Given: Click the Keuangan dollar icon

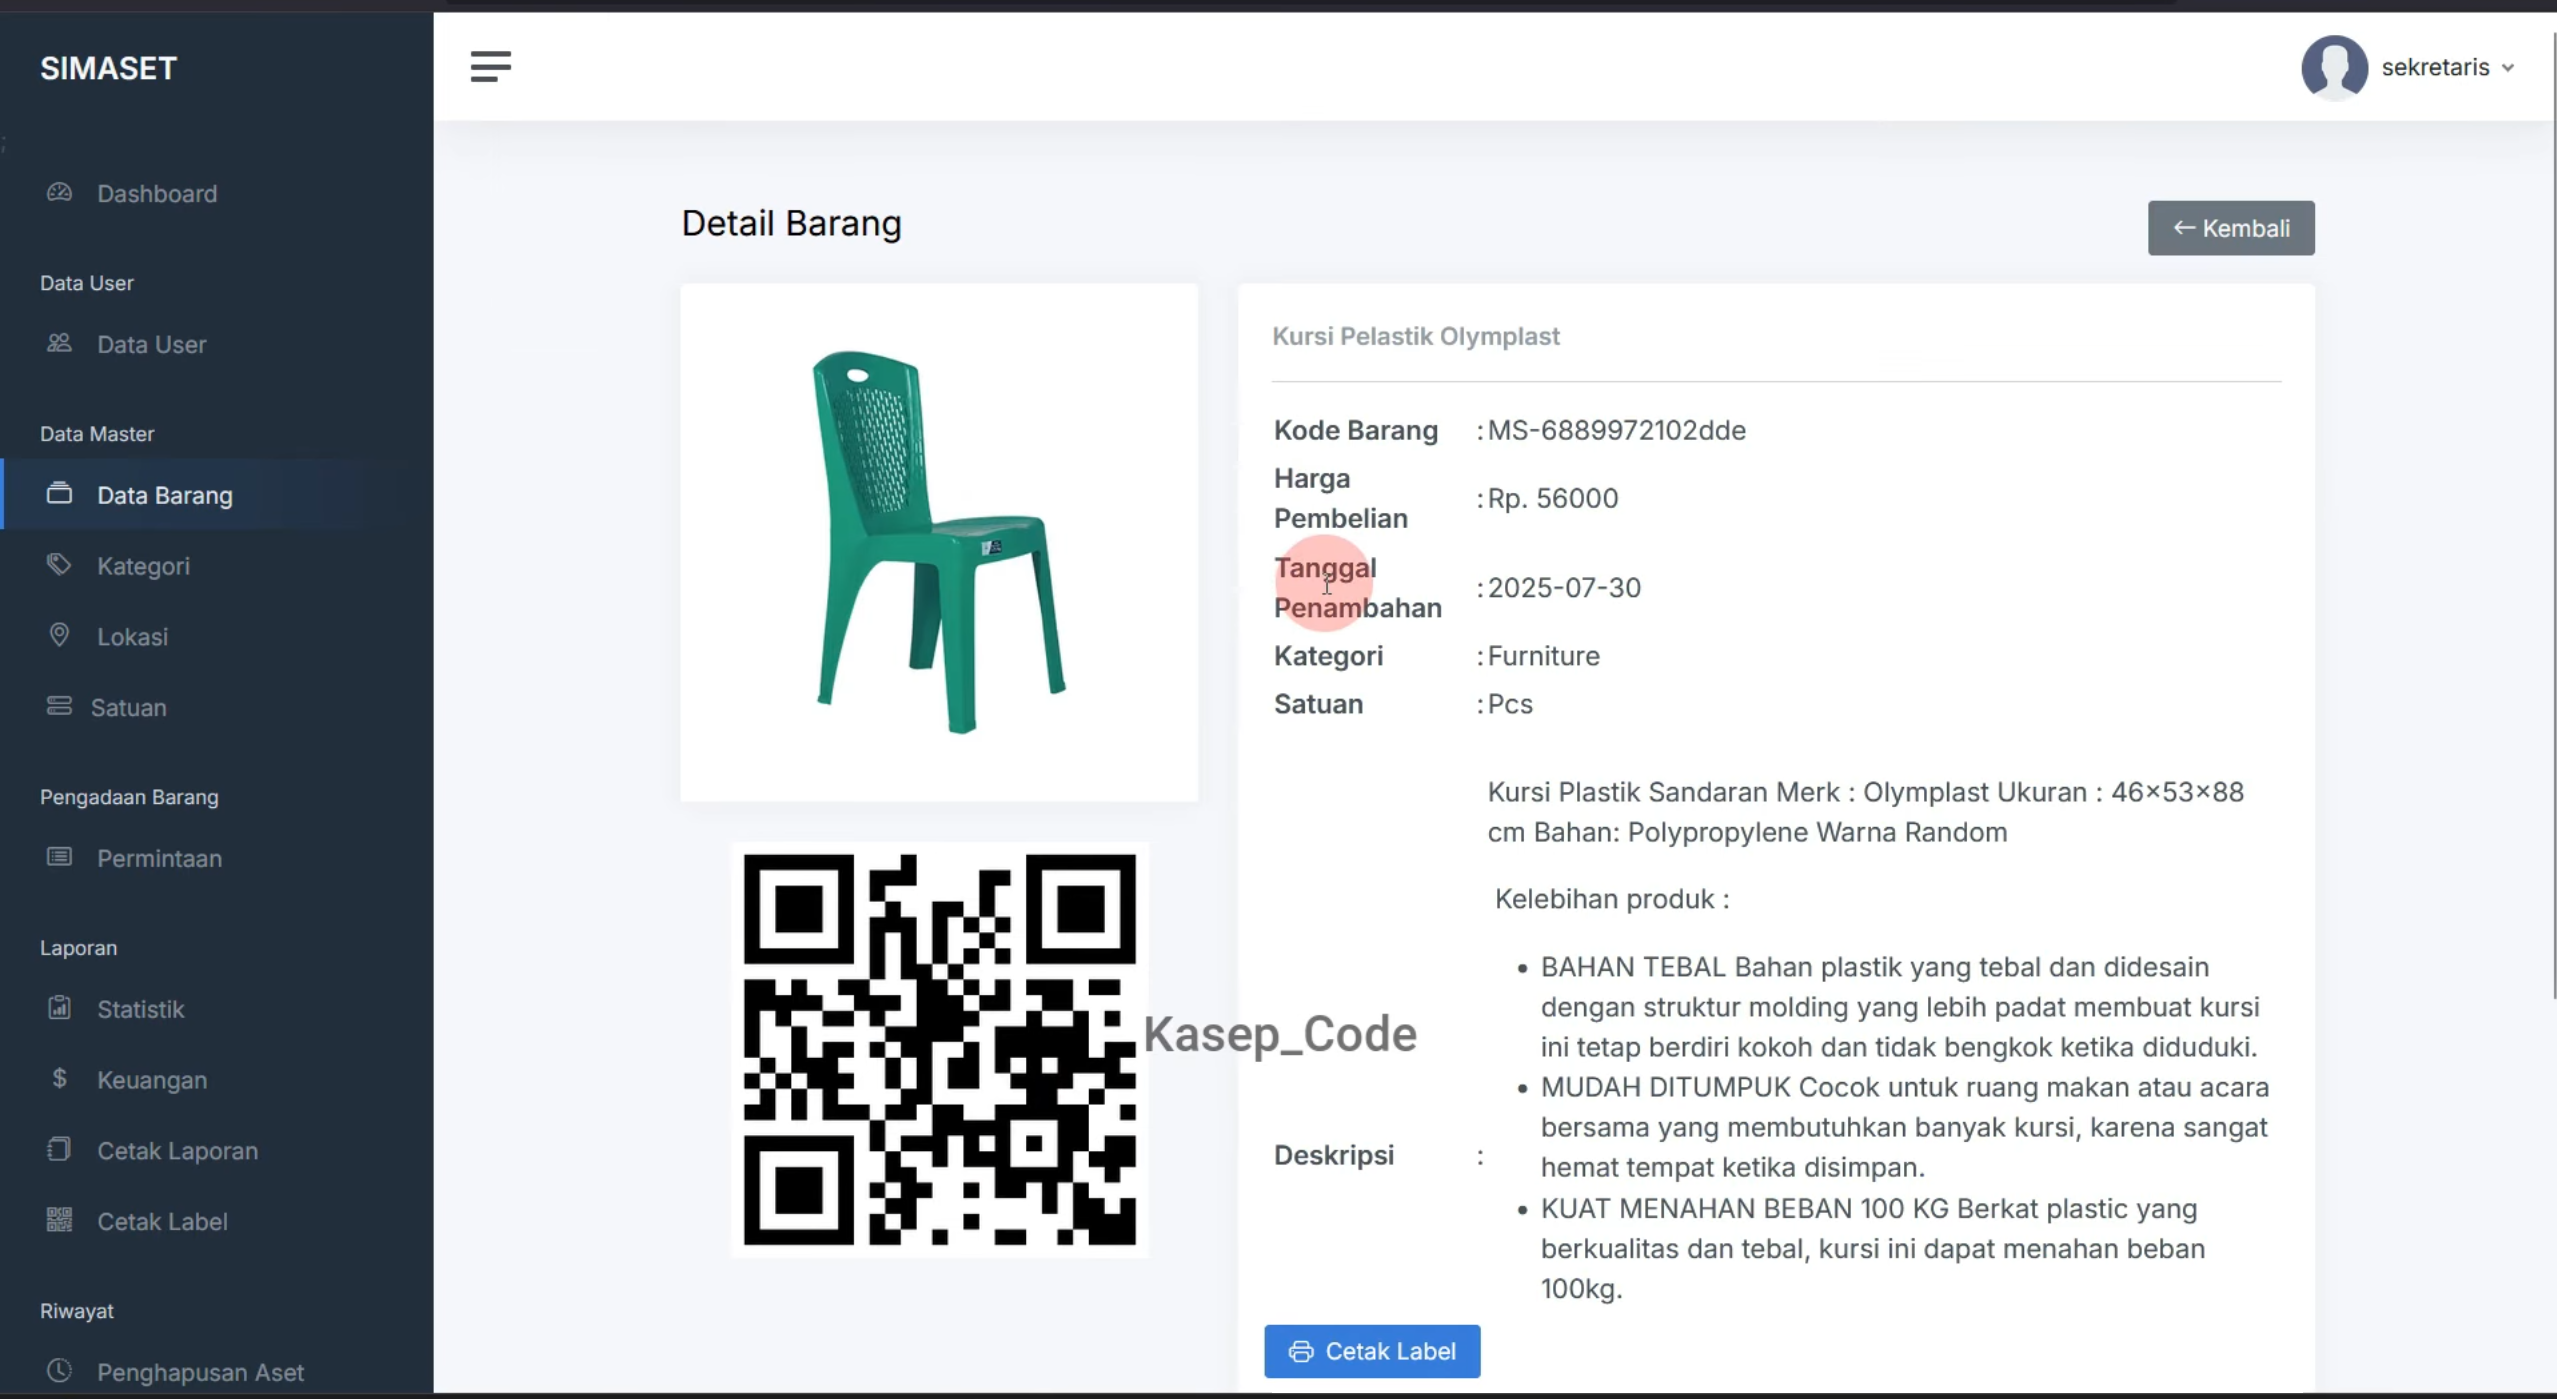Looking at the screenshot, I should click(59, 1078).
